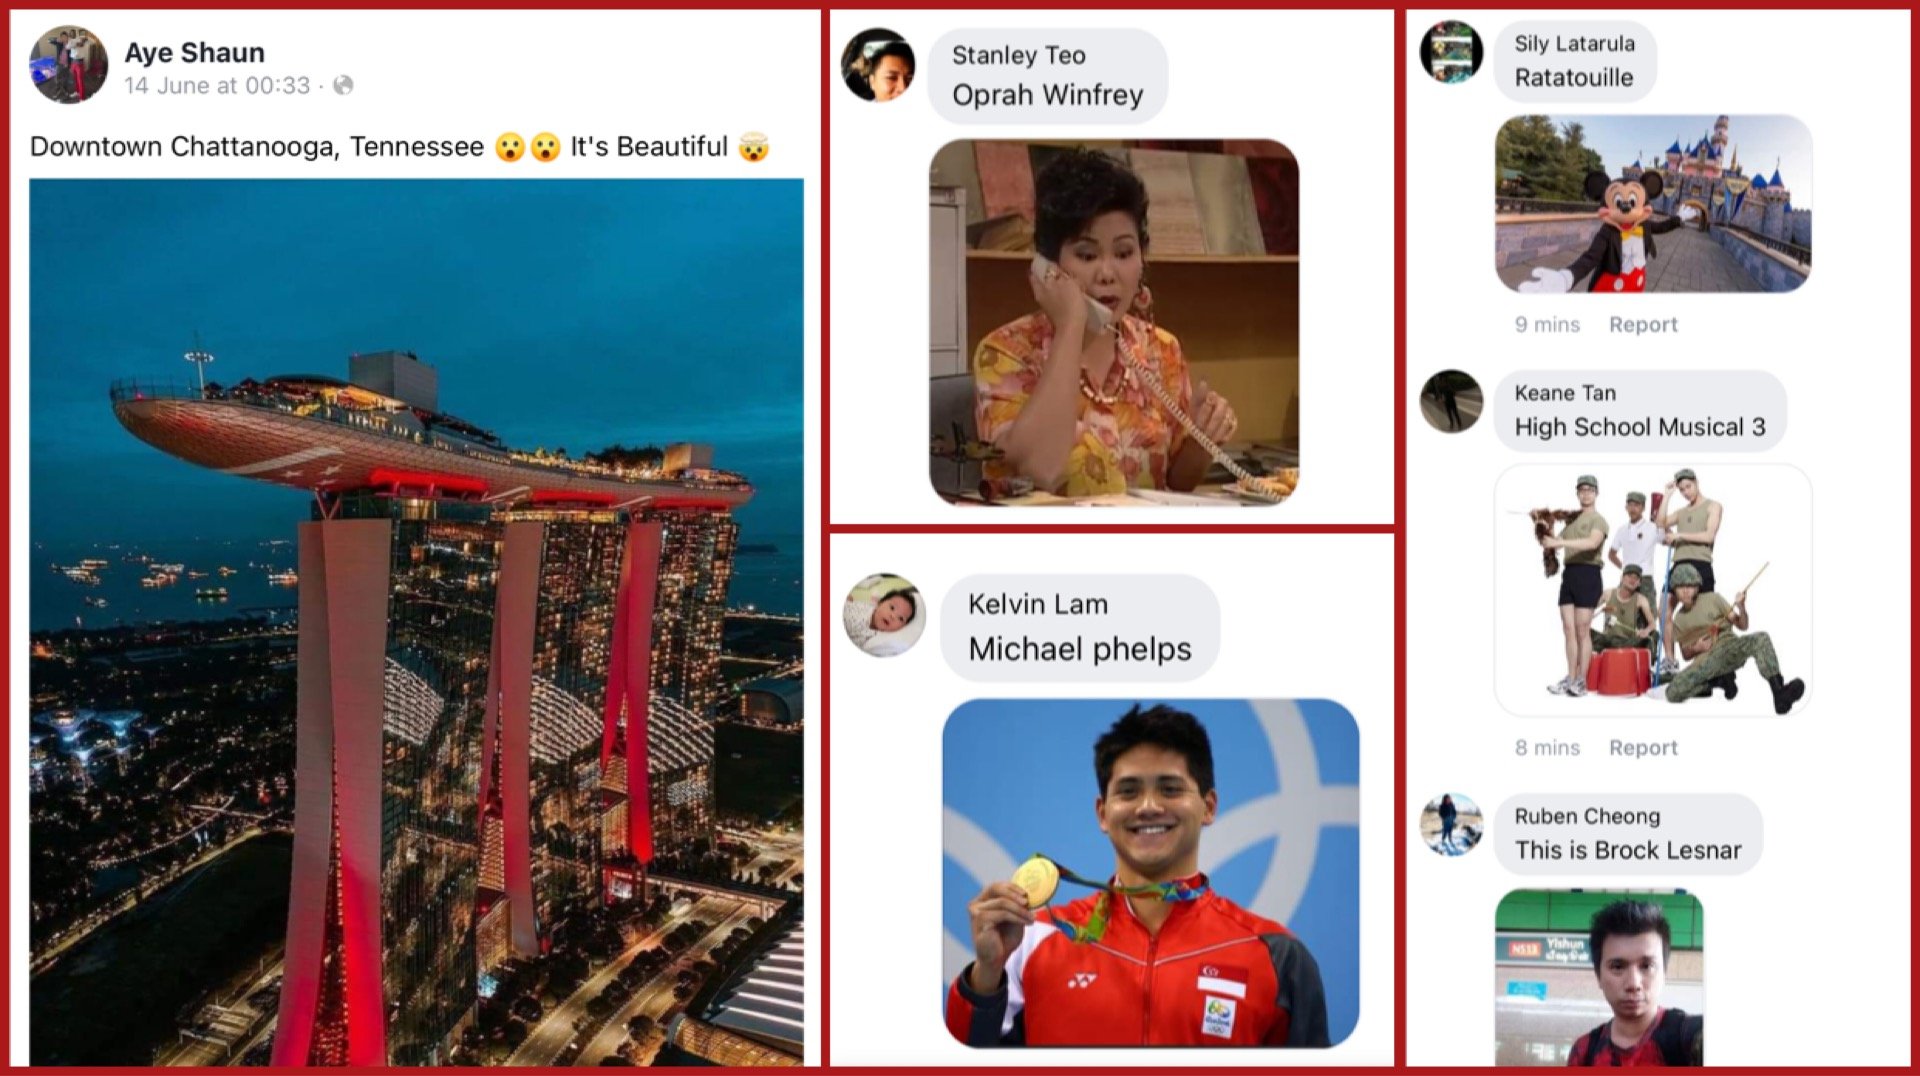Screen dimensions: 1920x1076
Task: View the woman on telephone image
Action: click(x=1114, y=322)
